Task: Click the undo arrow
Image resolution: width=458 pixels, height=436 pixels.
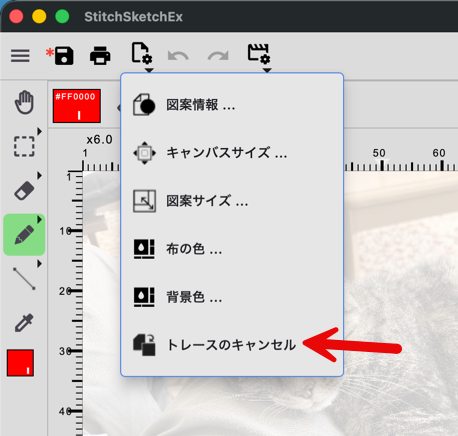Action: [x=178, y=56]
